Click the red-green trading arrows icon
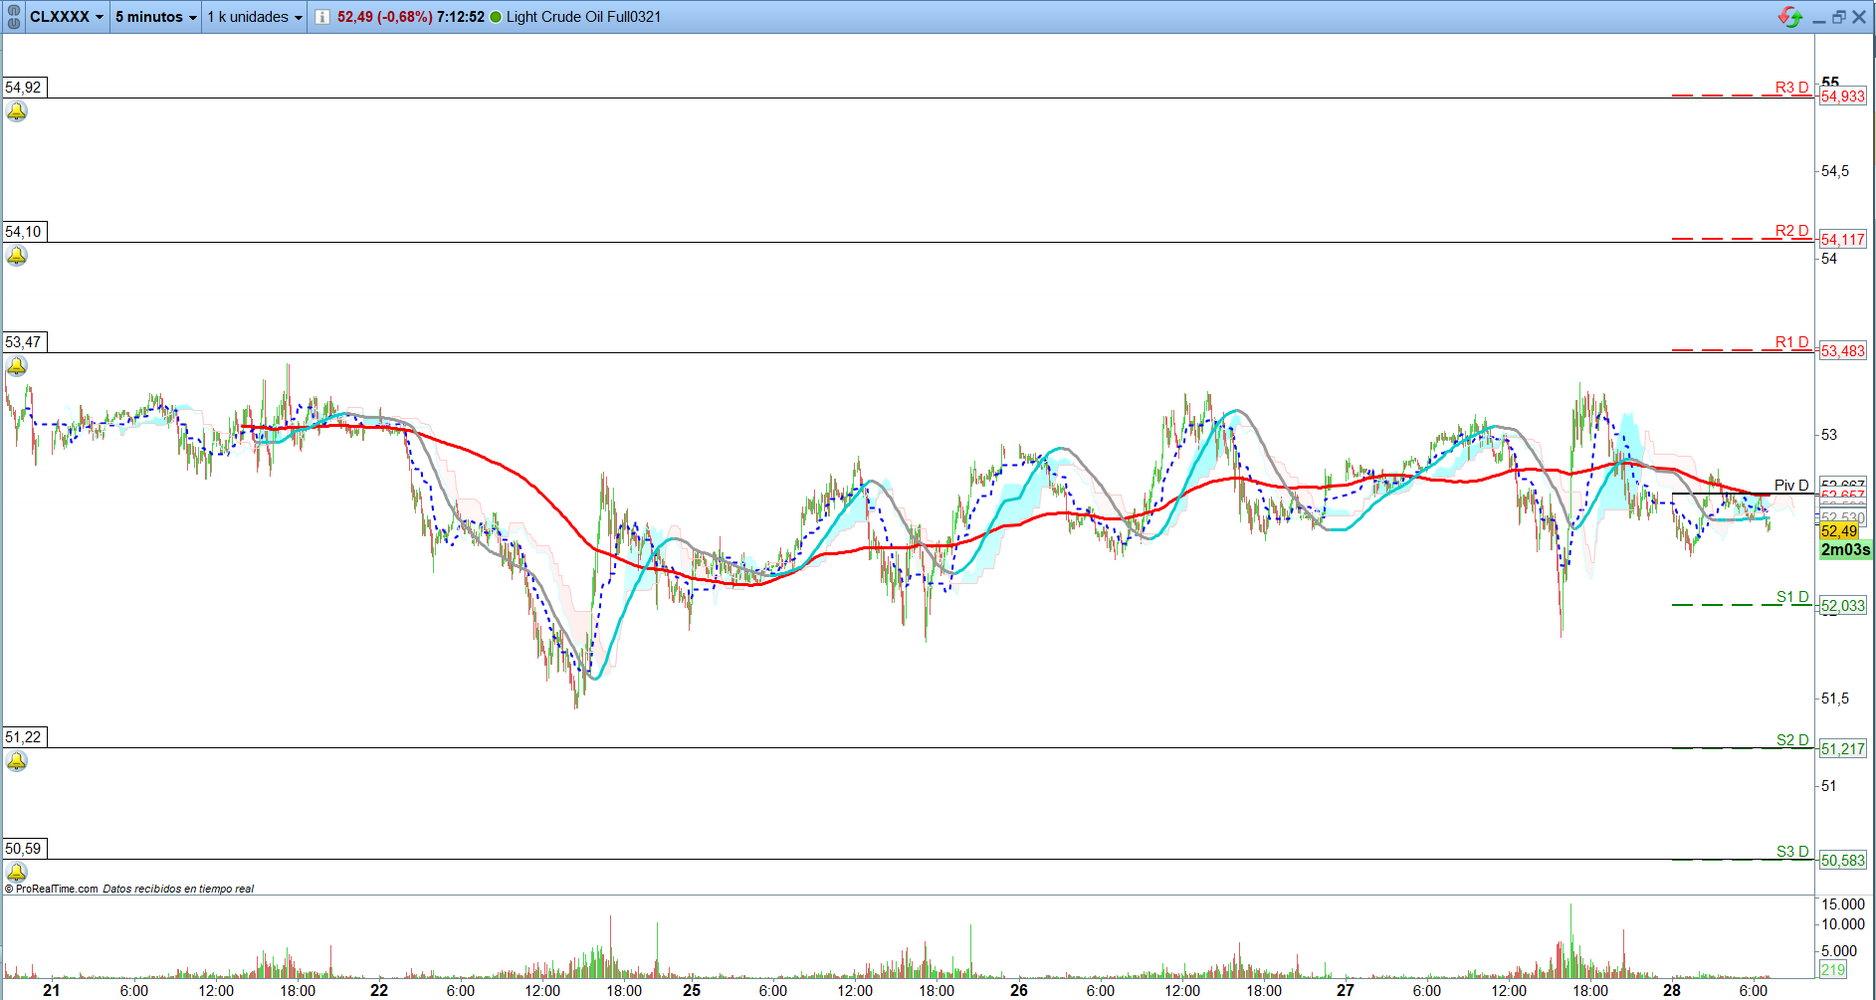Screen dimensions: 1876x1000 click(x=1789, y=17)
